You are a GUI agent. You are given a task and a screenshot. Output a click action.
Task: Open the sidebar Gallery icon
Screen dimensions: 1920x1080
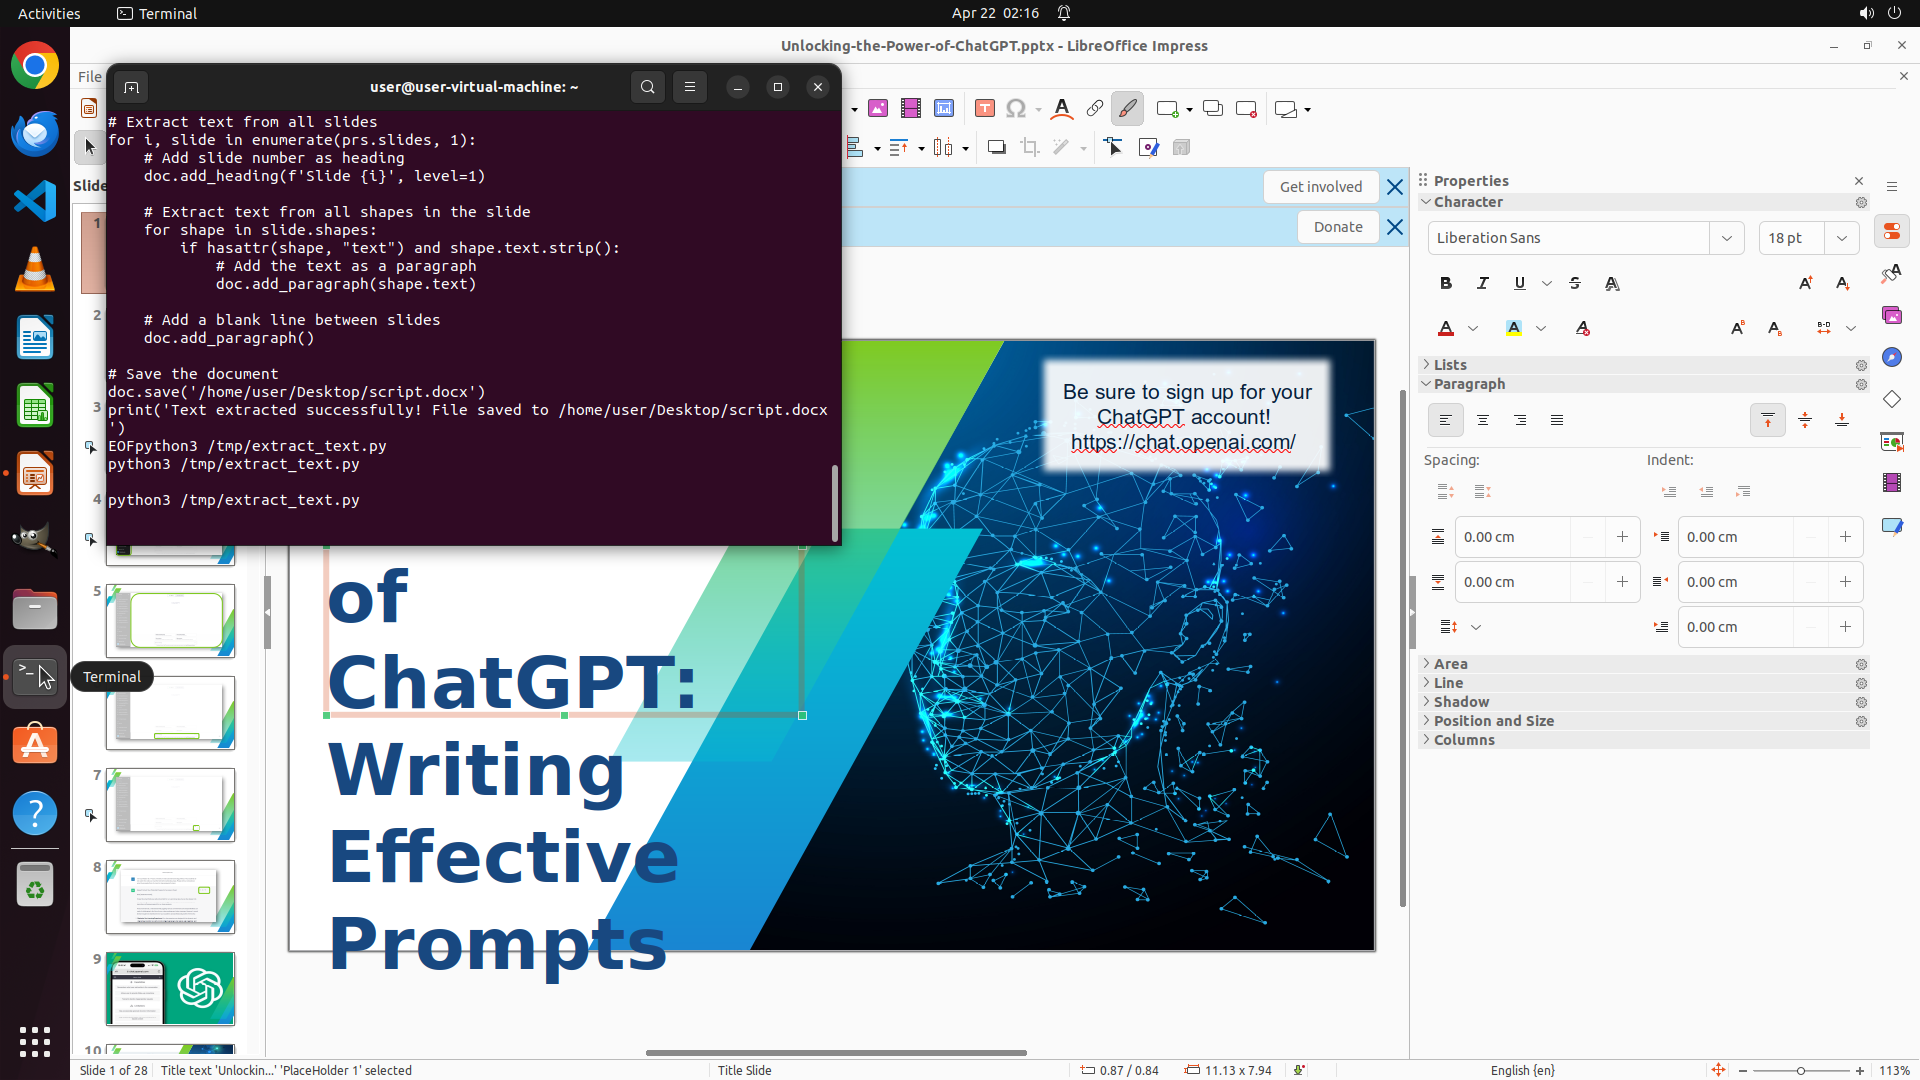coord(1892,316)
